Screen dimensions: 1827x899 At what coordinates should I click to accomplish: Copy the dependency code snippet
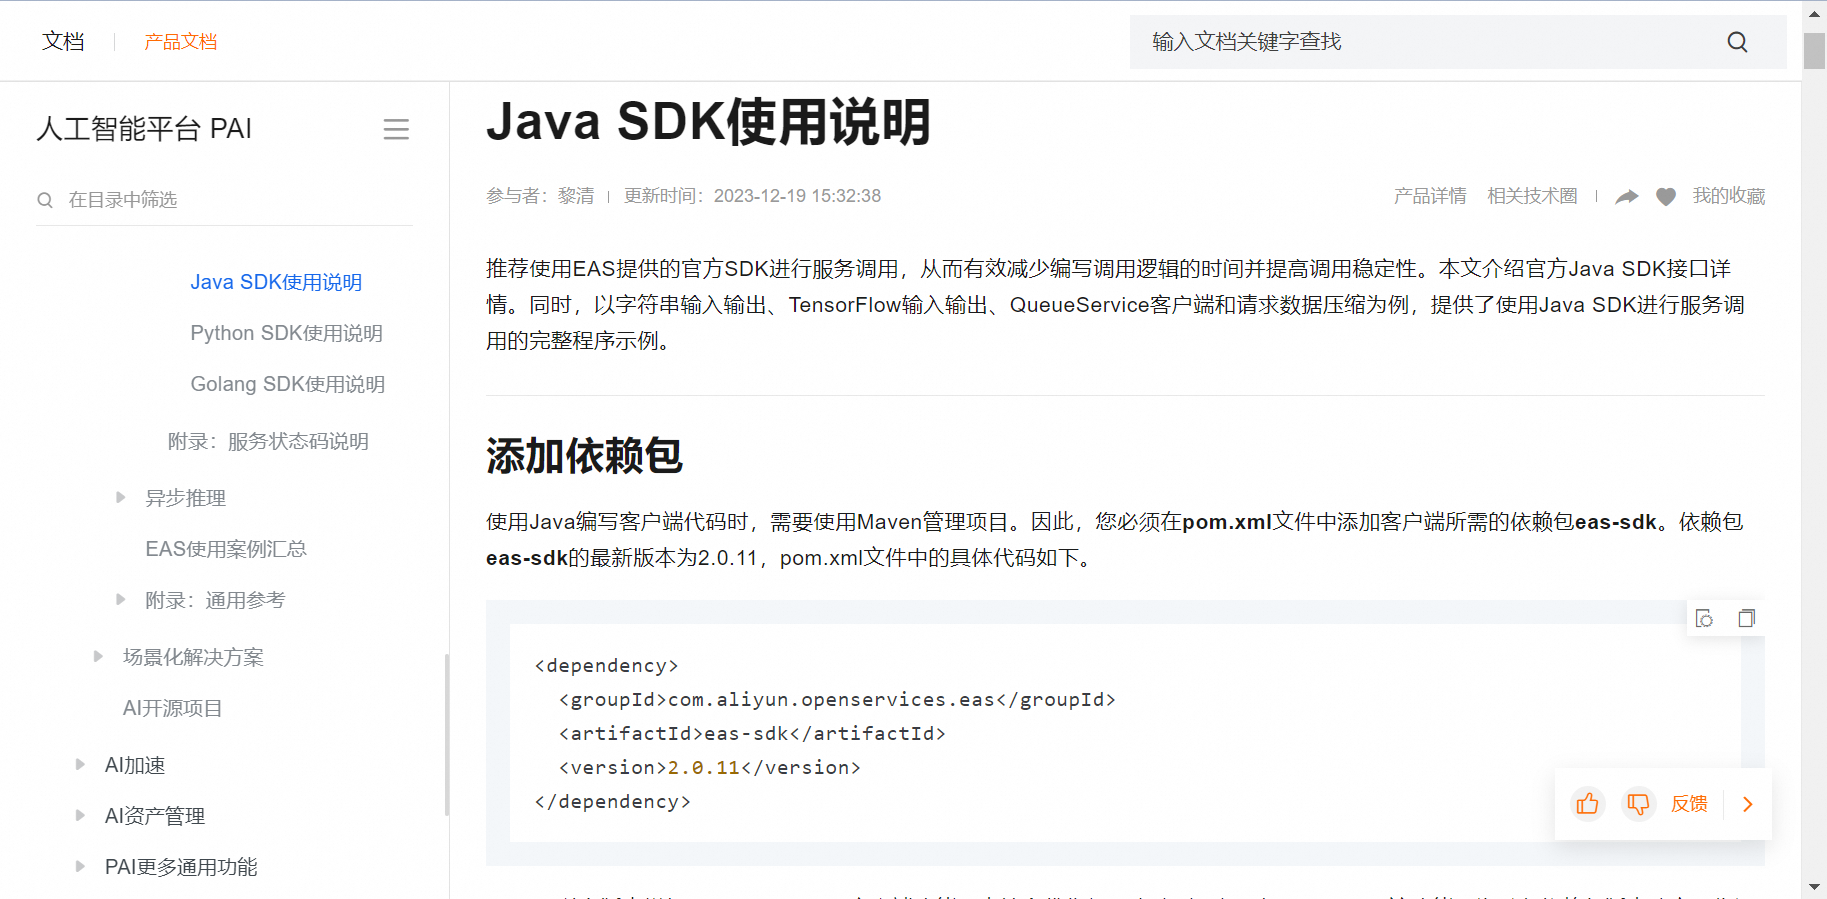tap(1746, 619)
